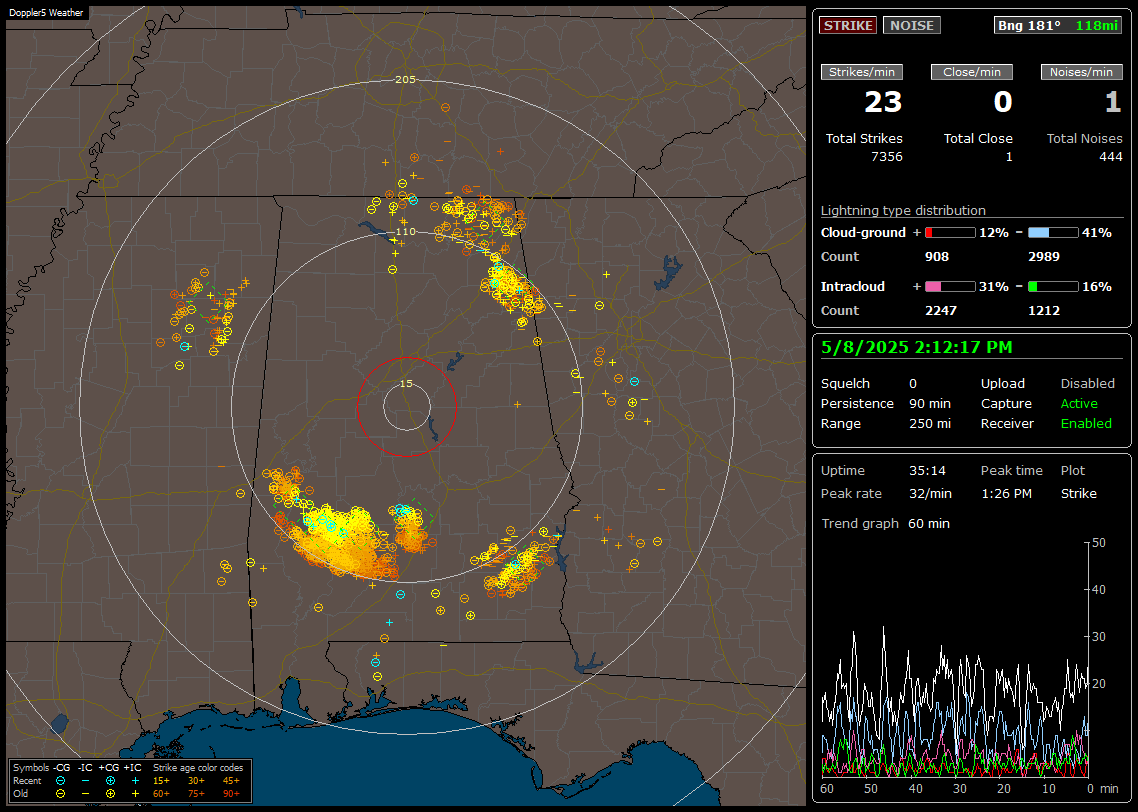Click the 75+ strike age color code
The image size is (1138, 812).
tap(196, 794)
